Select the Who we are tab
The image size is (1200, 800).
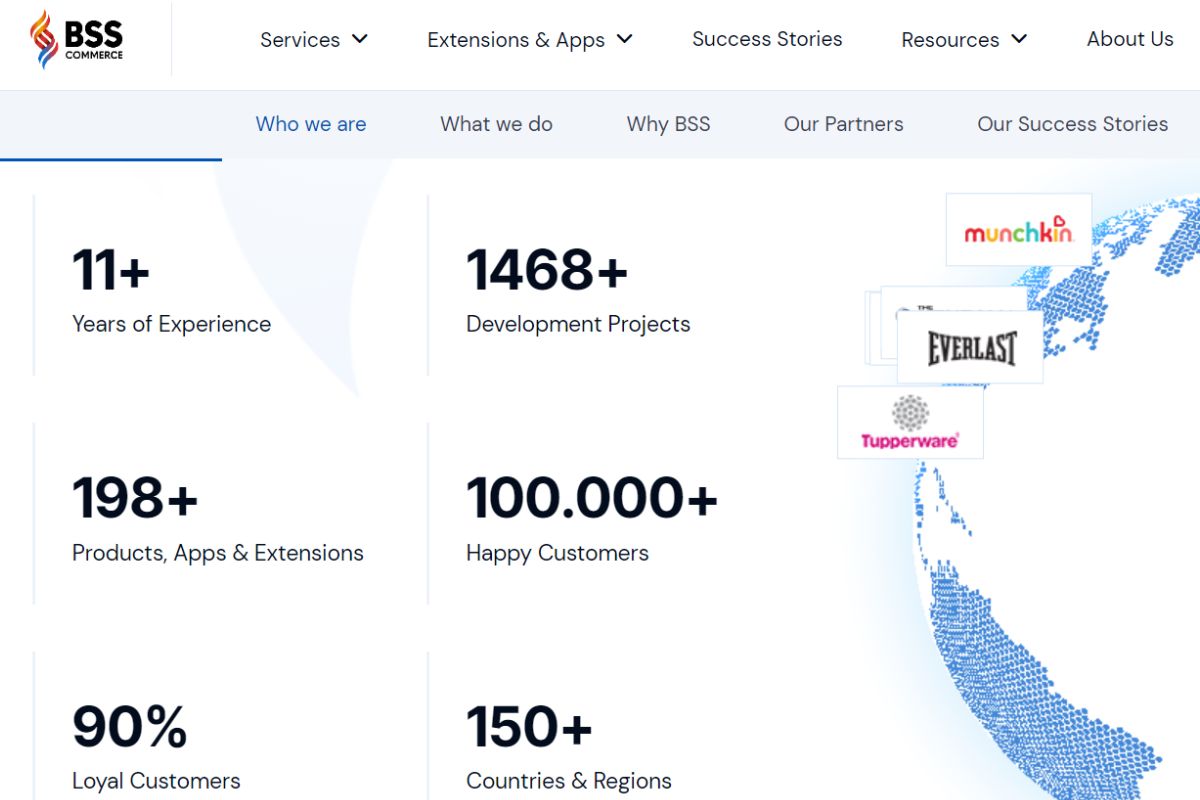pos(311,124)
